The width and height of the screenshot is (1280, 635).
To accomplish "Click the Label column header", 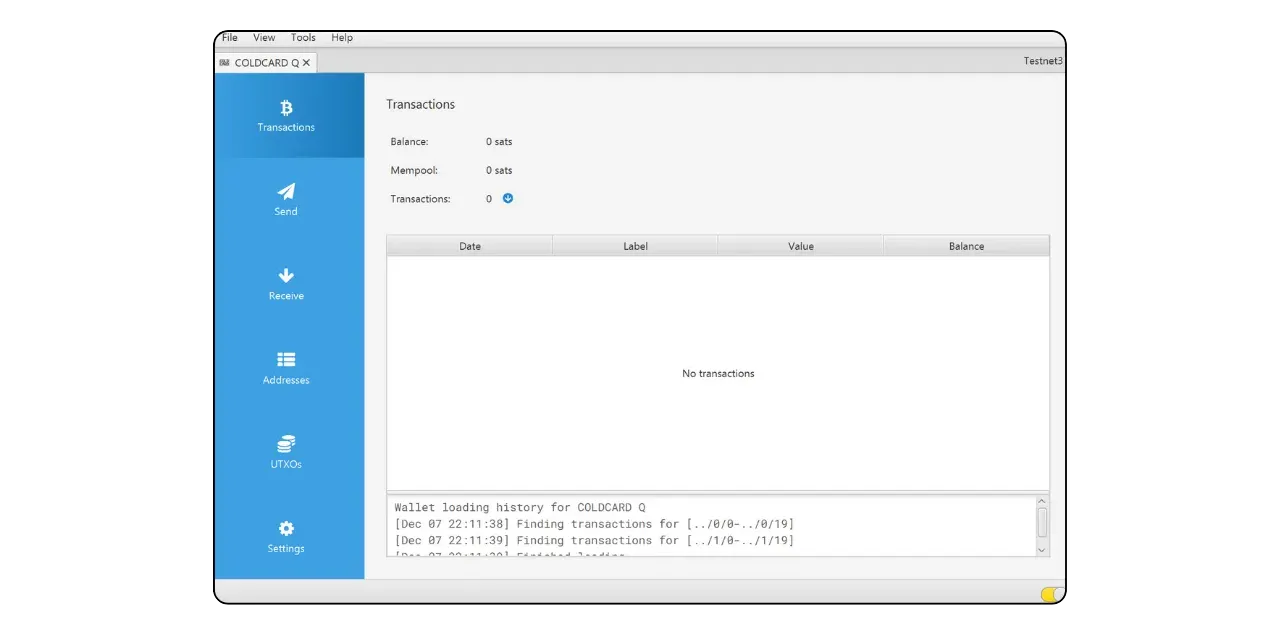I will pyautogui.click(x=635, y=246).
